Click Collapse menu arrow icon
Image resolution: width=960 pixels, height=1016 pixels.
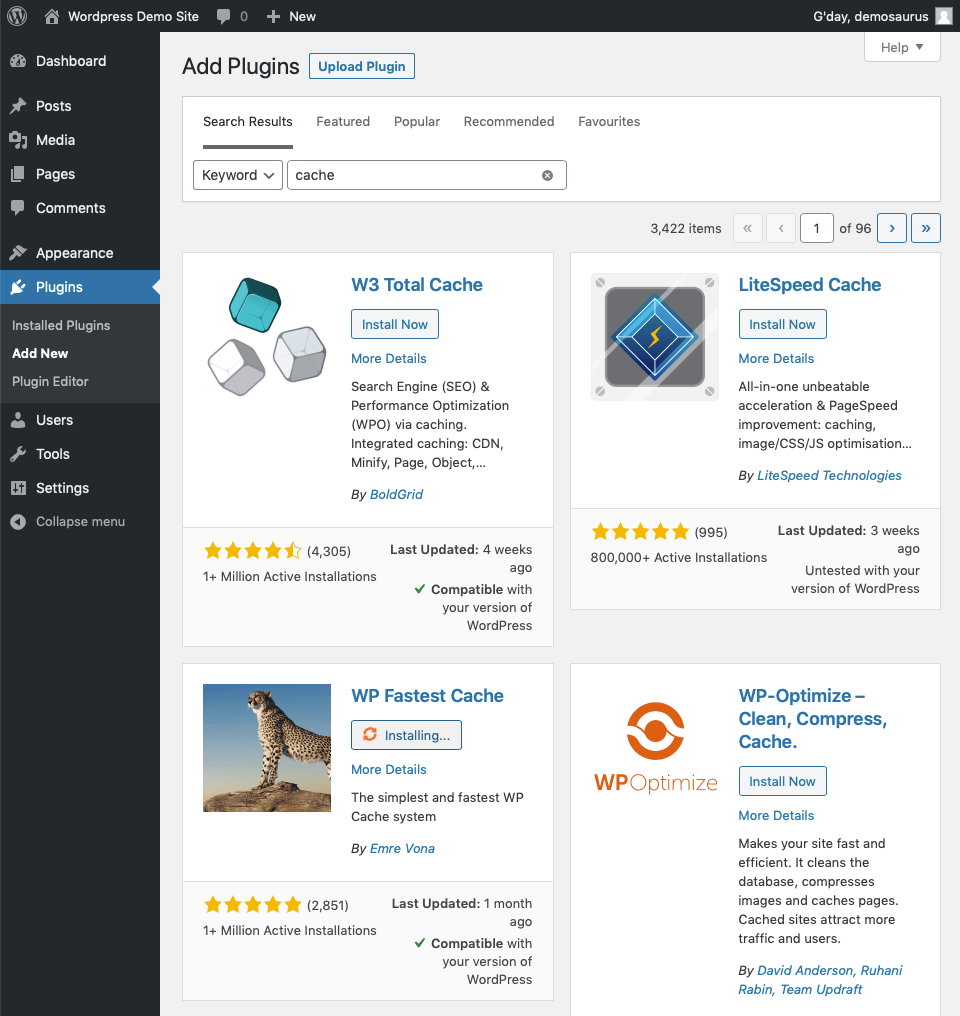click(18, 522)
